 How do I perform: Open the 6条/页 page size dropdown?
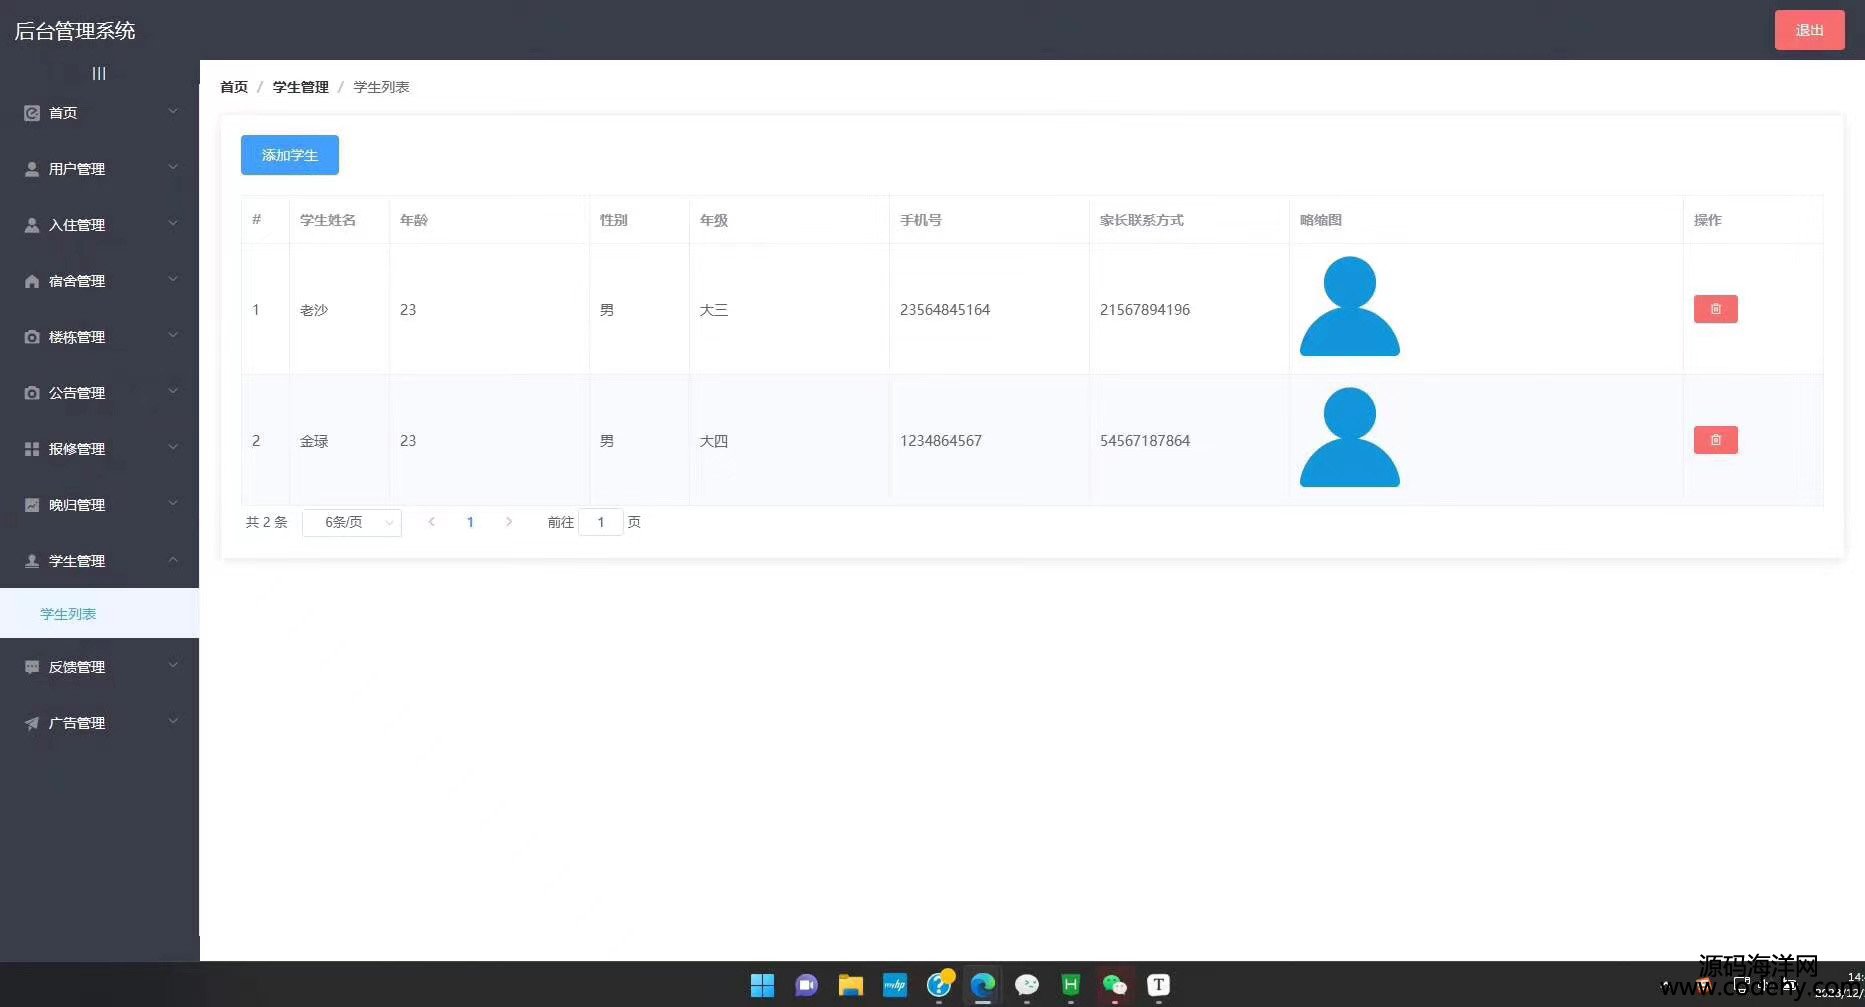(352, 522)
